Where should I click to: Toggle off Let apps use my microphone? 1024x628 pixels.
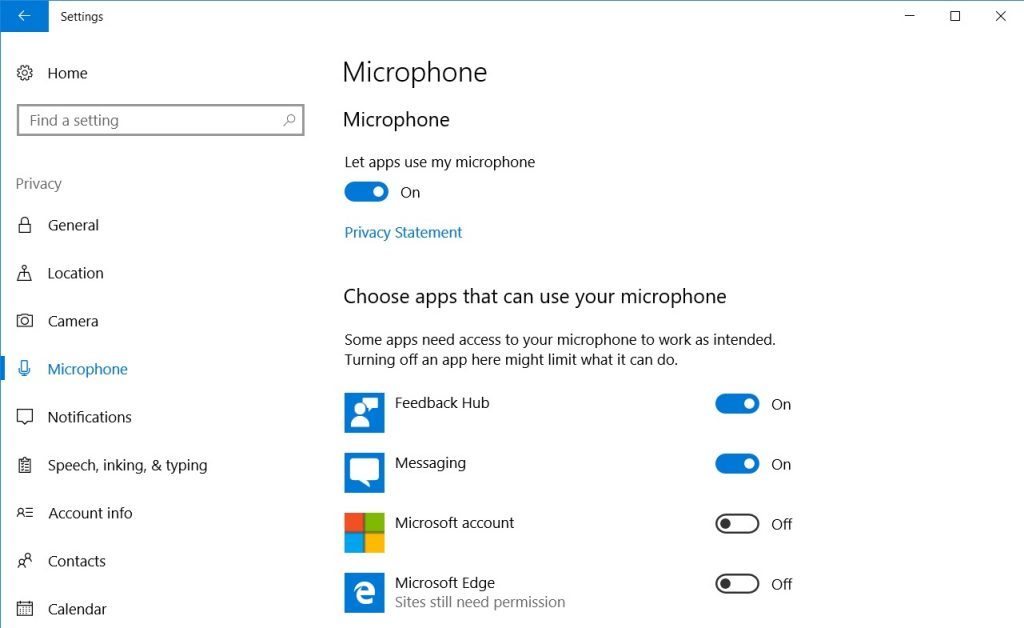click(366, 191)
